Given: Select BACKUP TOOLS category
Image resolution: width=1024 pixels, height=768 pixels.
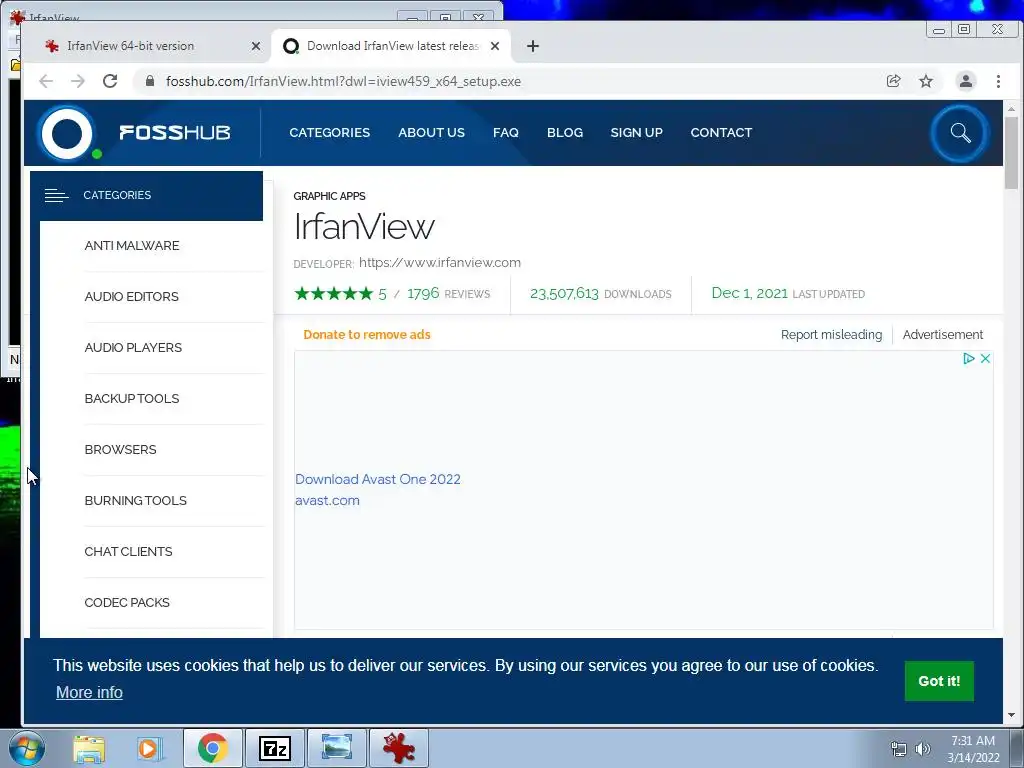Looking at the screenshot, I should click(x=132, y=398).
